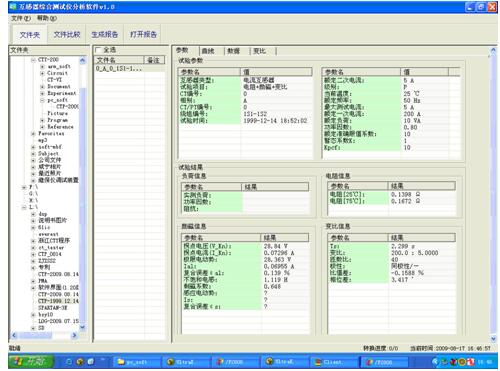Expand the Reference folder
Screen dimensions: 500x371
click(42, 127)
